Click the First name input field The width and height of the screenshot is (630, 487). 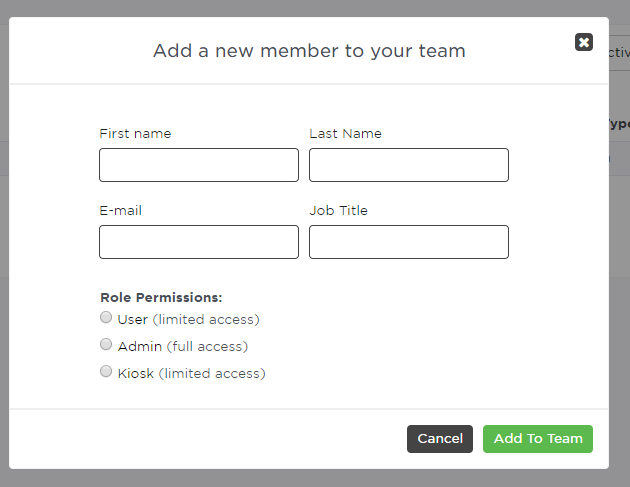coord(199,165)
